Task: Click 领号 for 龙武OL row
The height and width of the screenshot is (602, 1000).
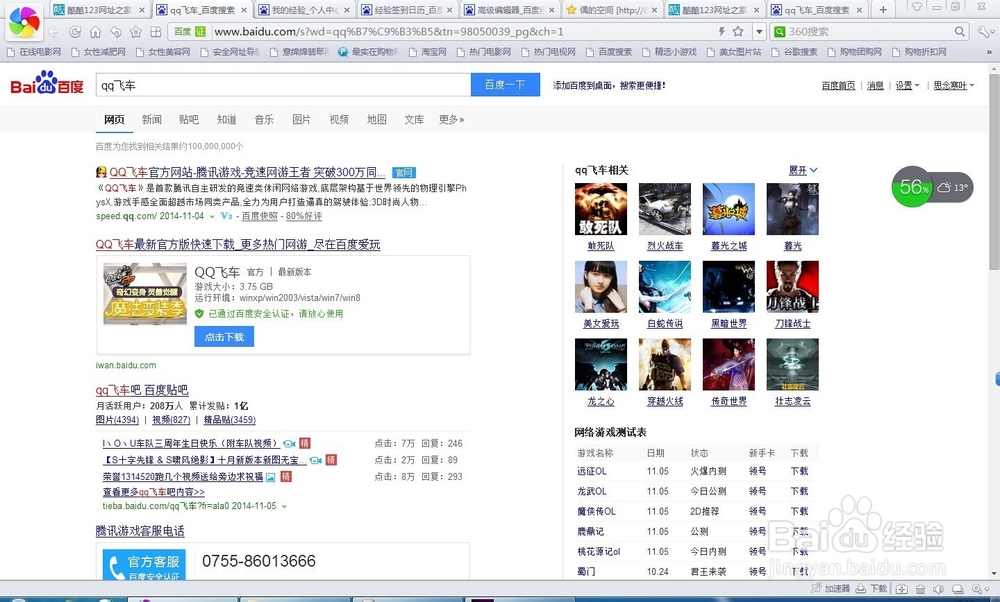Action: point(757,491)
